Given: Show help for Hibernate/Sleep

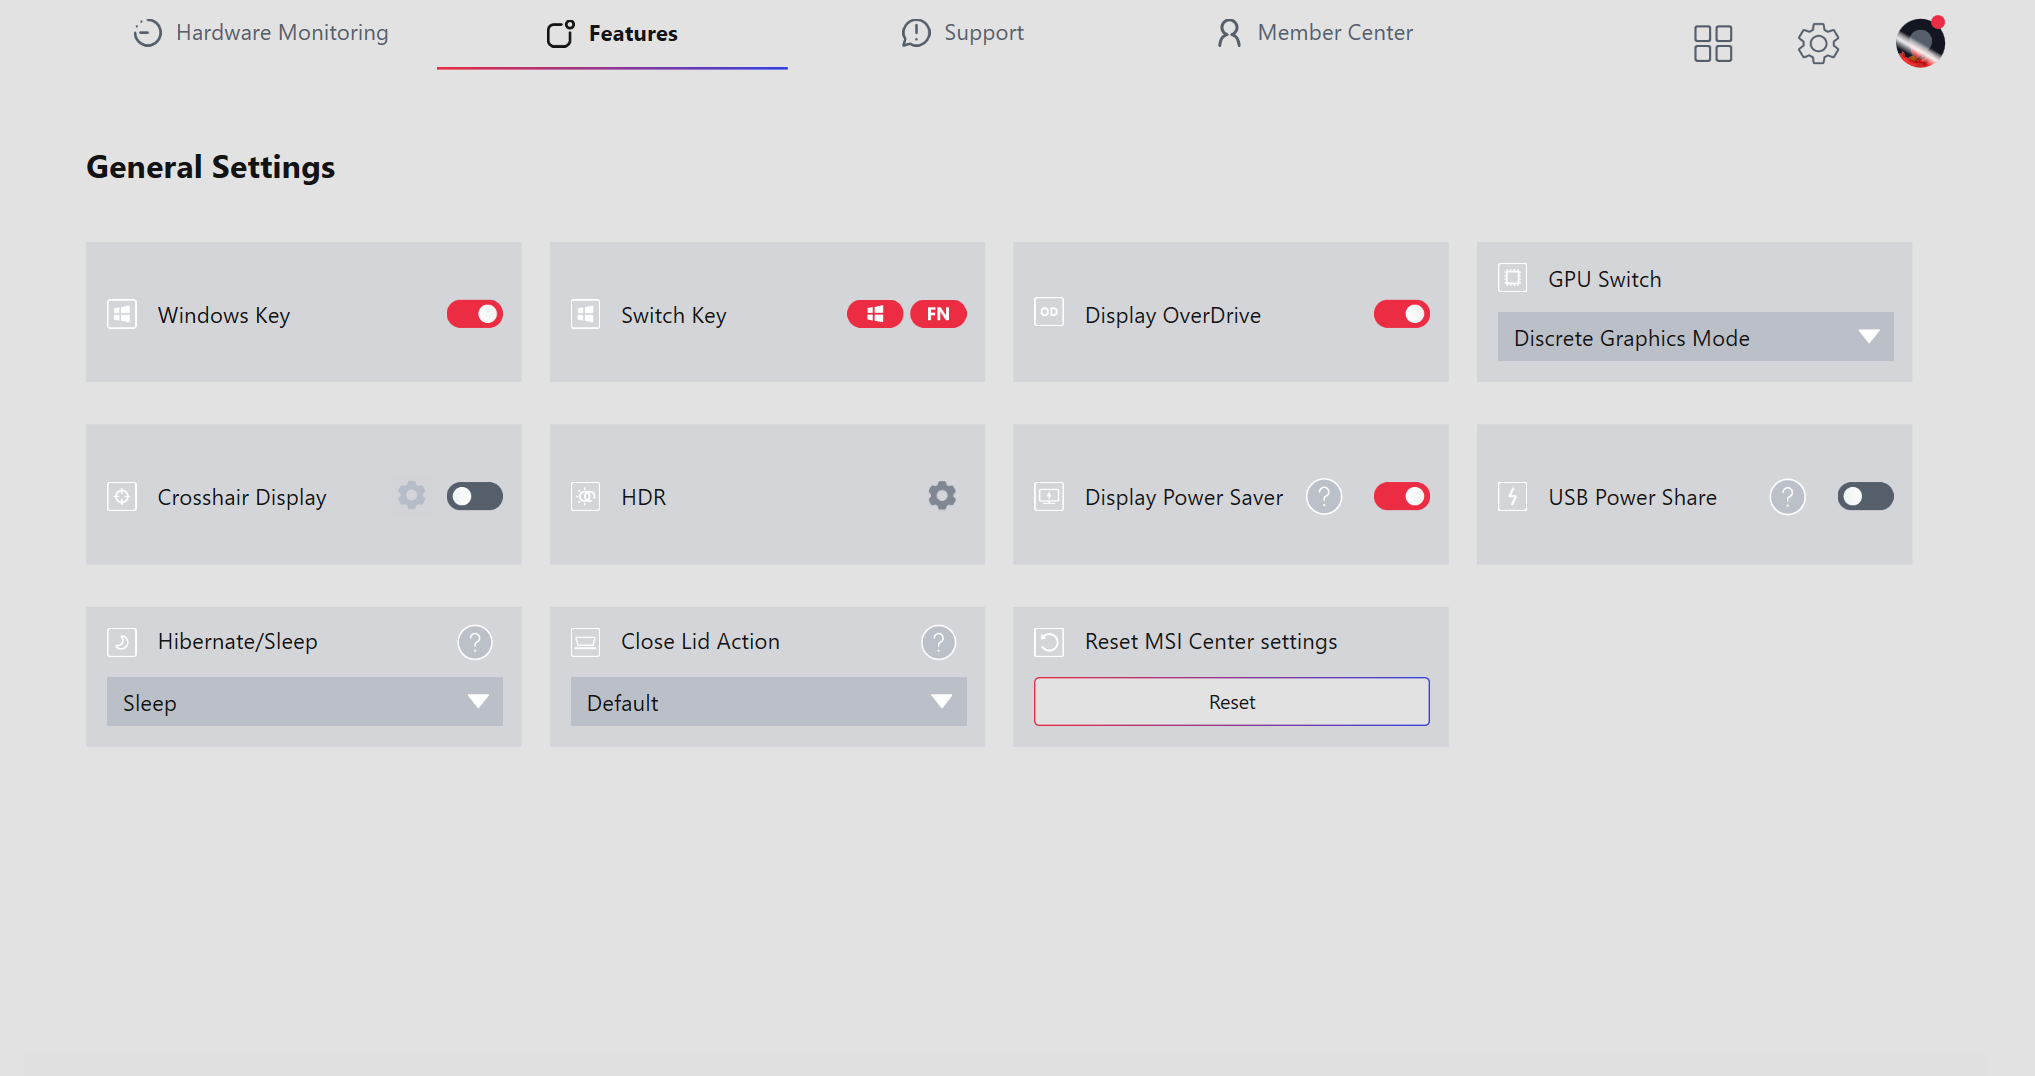Looking at the screenshot, I should tap(475, 642).
